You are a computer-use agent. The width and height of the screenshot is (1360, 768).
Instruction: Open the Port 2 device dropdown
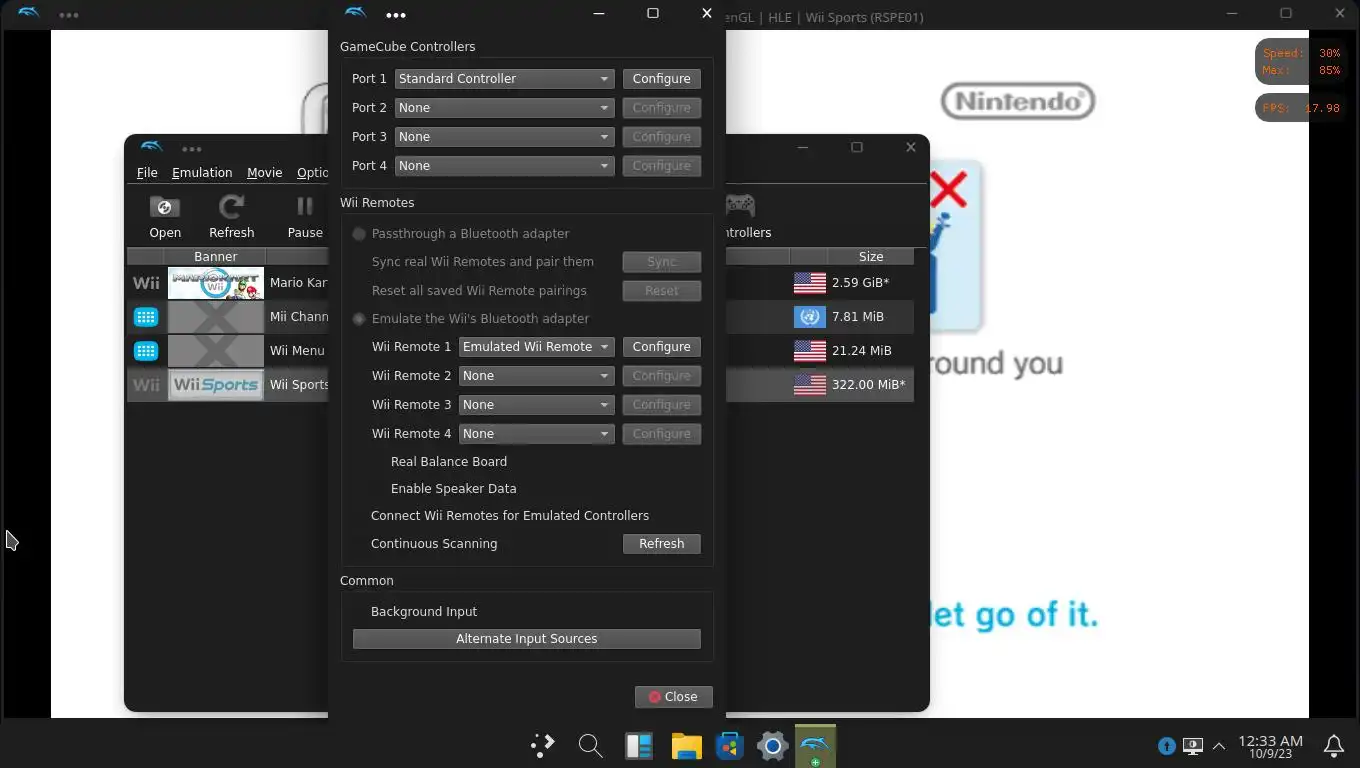point(504,108)
